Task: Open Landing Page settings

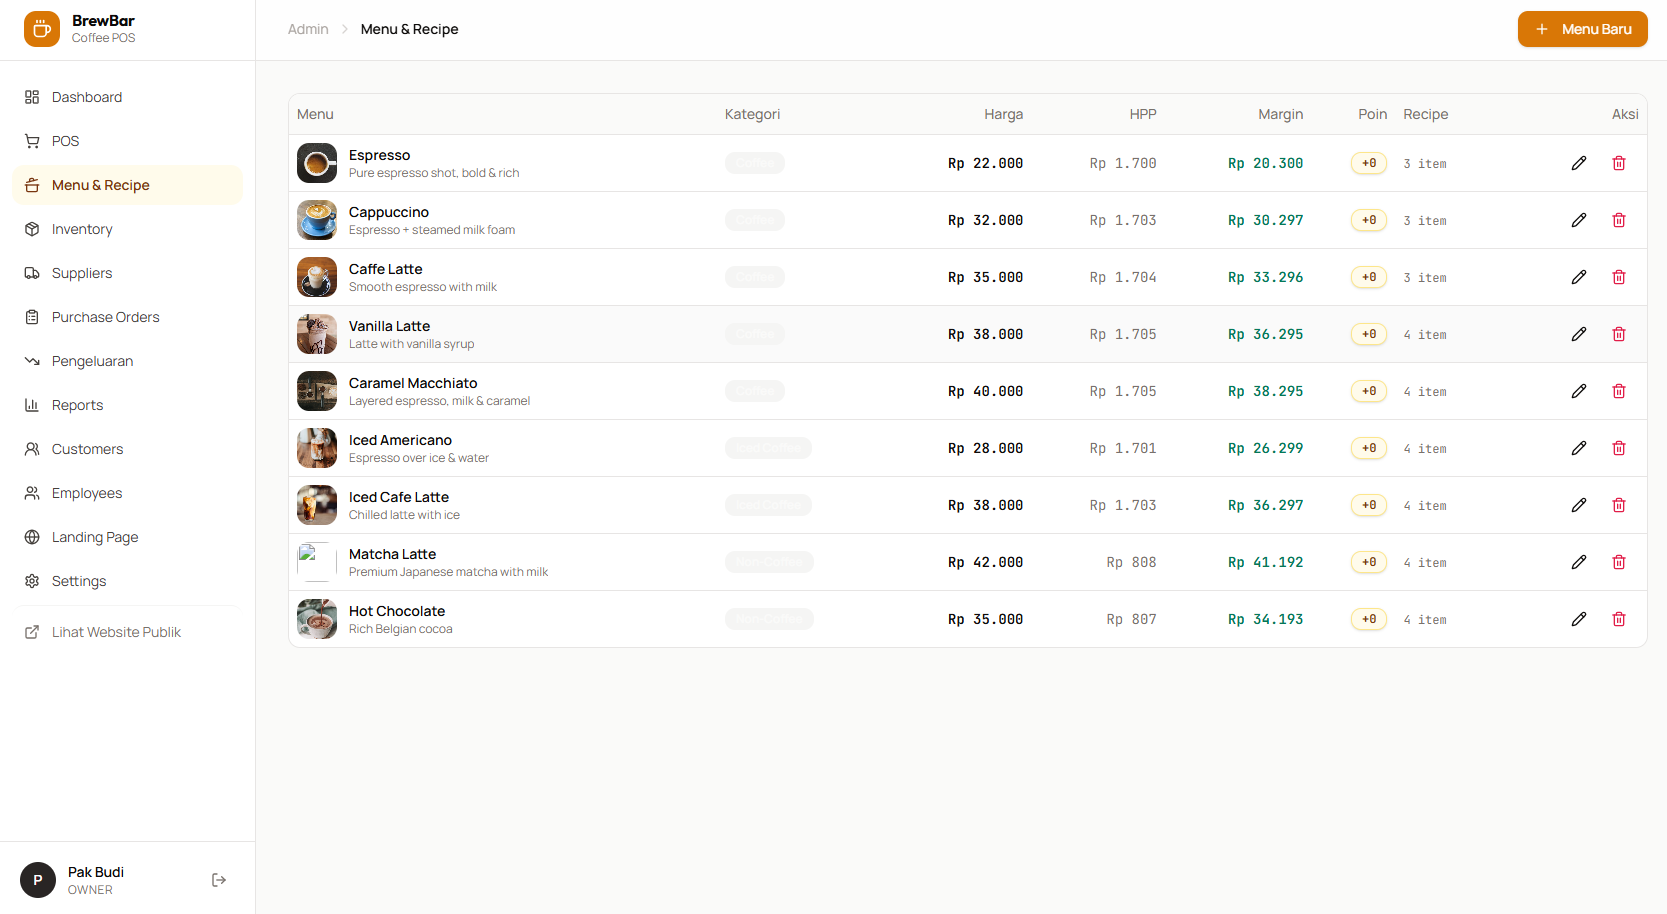Action: [127, 537]
